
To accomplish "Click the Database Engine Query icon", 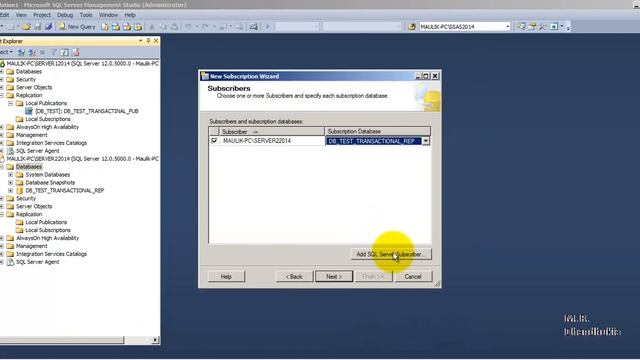I will pyautogui.click(x=105, y=27).
